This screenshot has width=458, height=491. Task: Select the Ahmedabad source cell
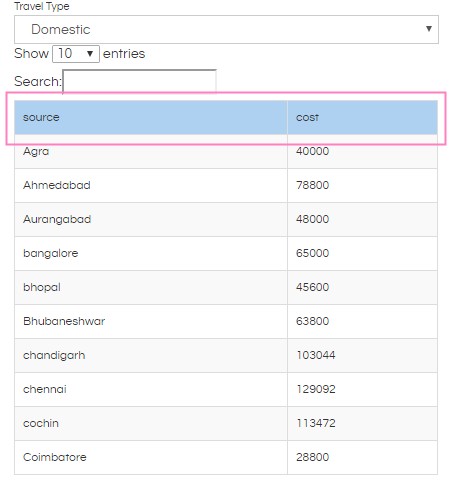[x=151, y=186]
